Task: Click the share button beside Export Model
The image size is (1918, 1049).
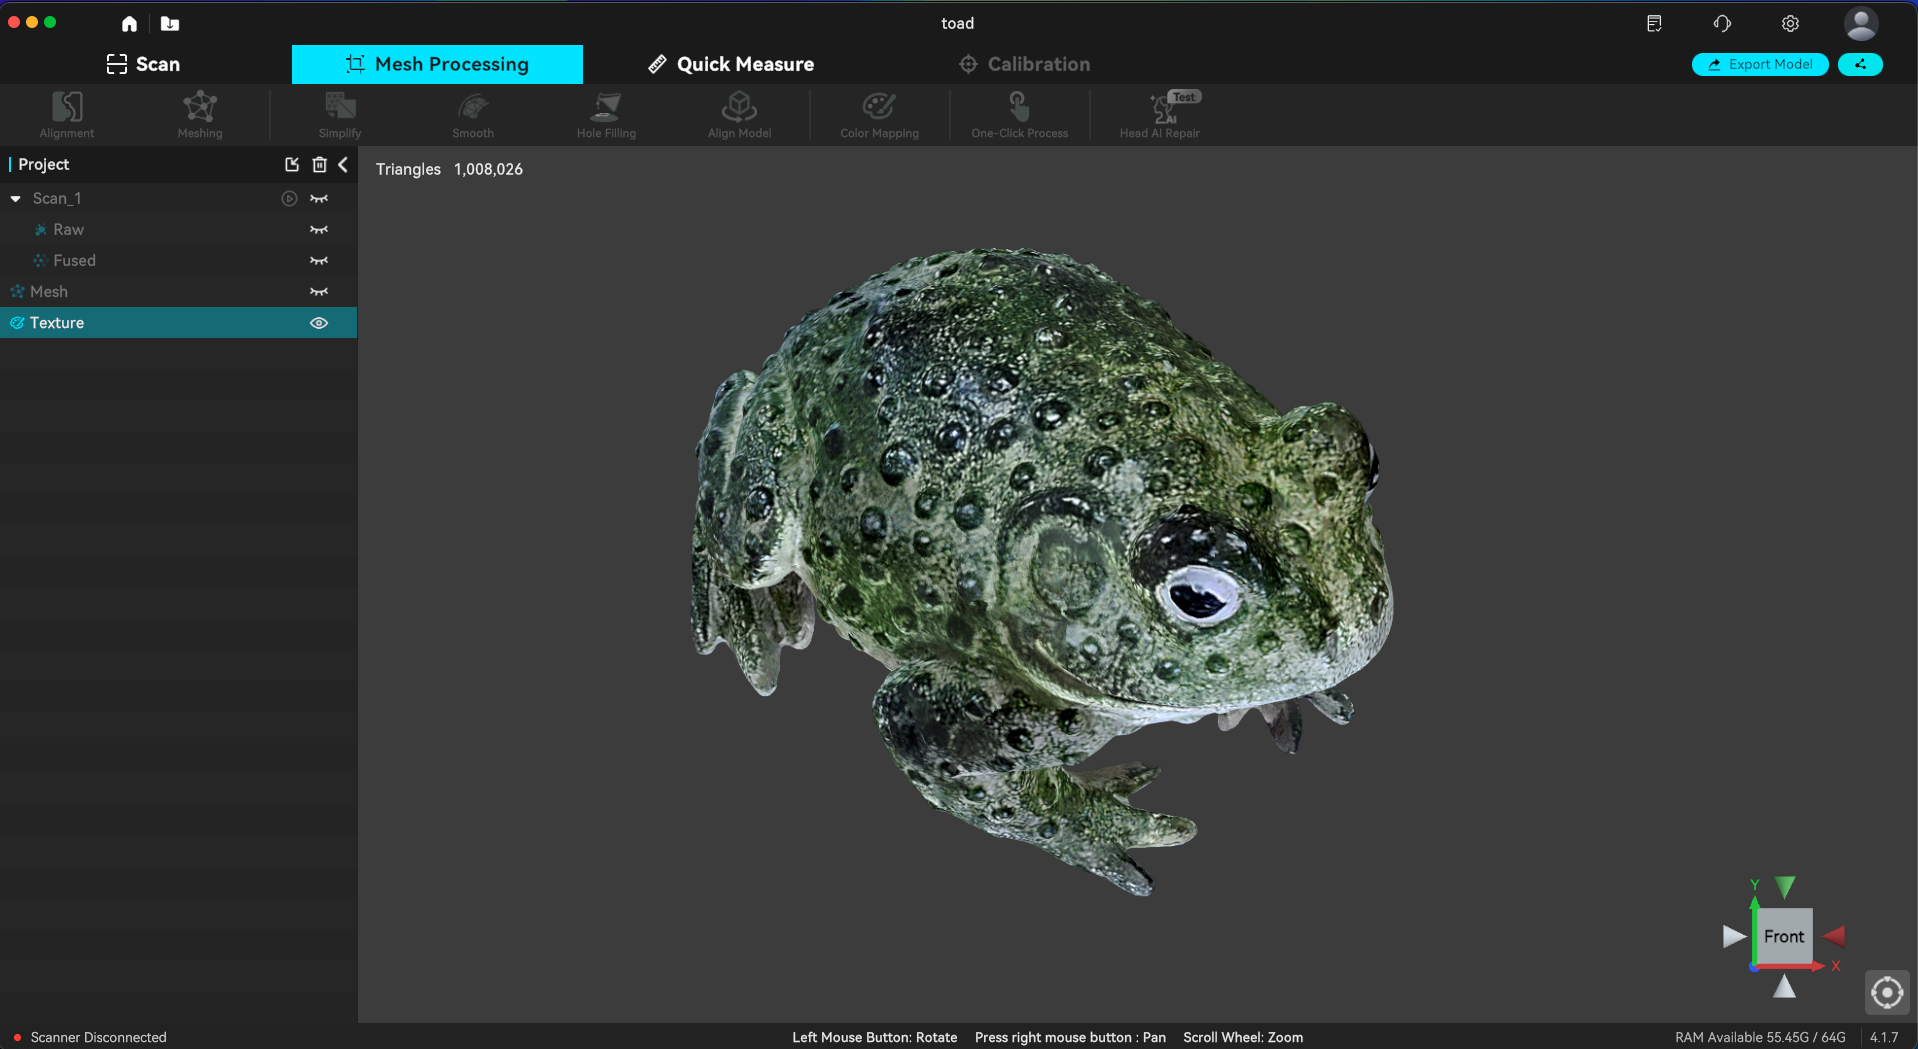Action: tap(1860, 64)
